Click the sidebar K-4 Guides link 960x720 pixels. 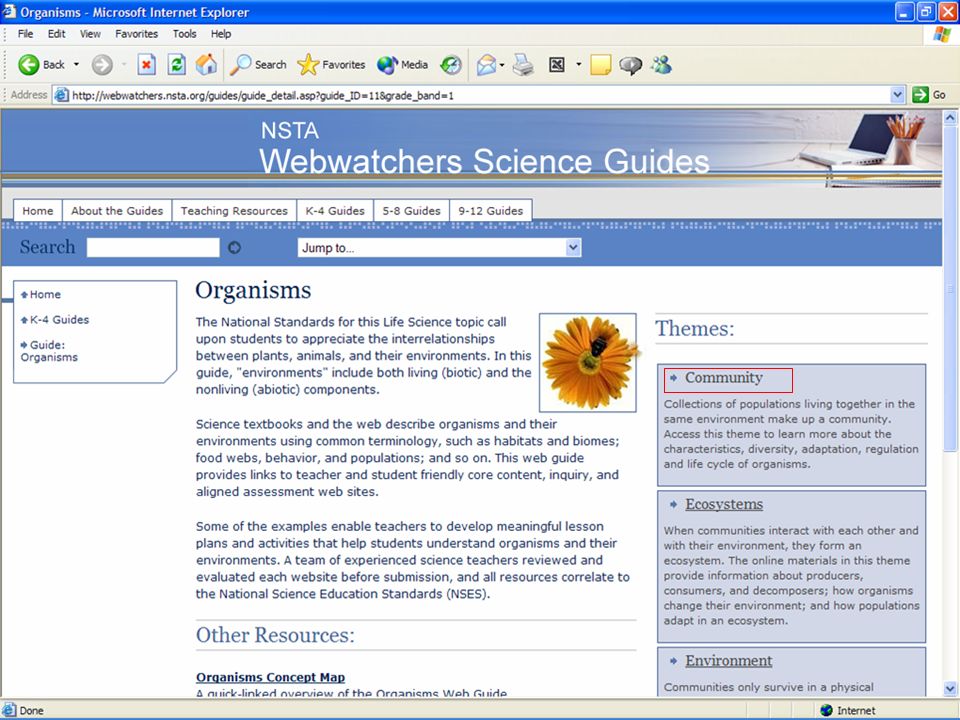click(59, 320)
